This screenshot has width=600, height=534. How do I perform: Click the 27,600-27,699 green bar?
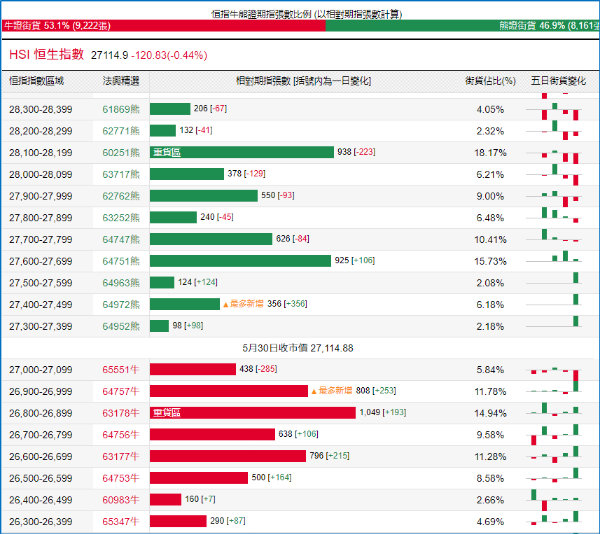(240, 261)
